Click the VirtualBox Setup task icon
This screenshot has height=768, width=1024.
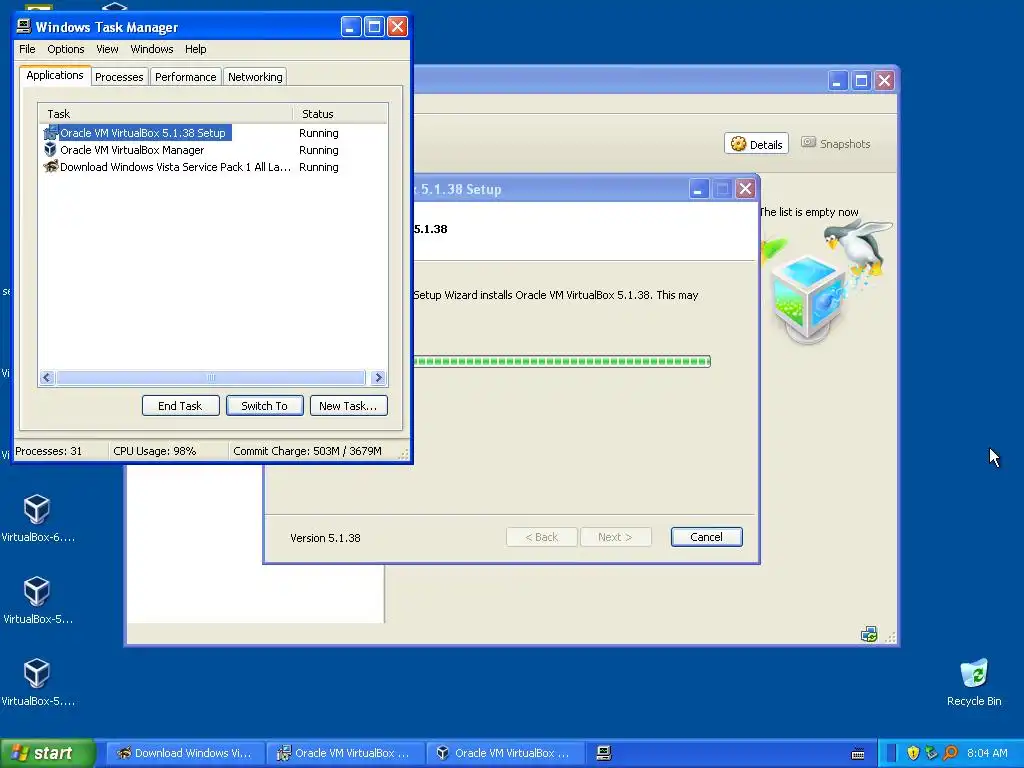click(x=50, y=133)
